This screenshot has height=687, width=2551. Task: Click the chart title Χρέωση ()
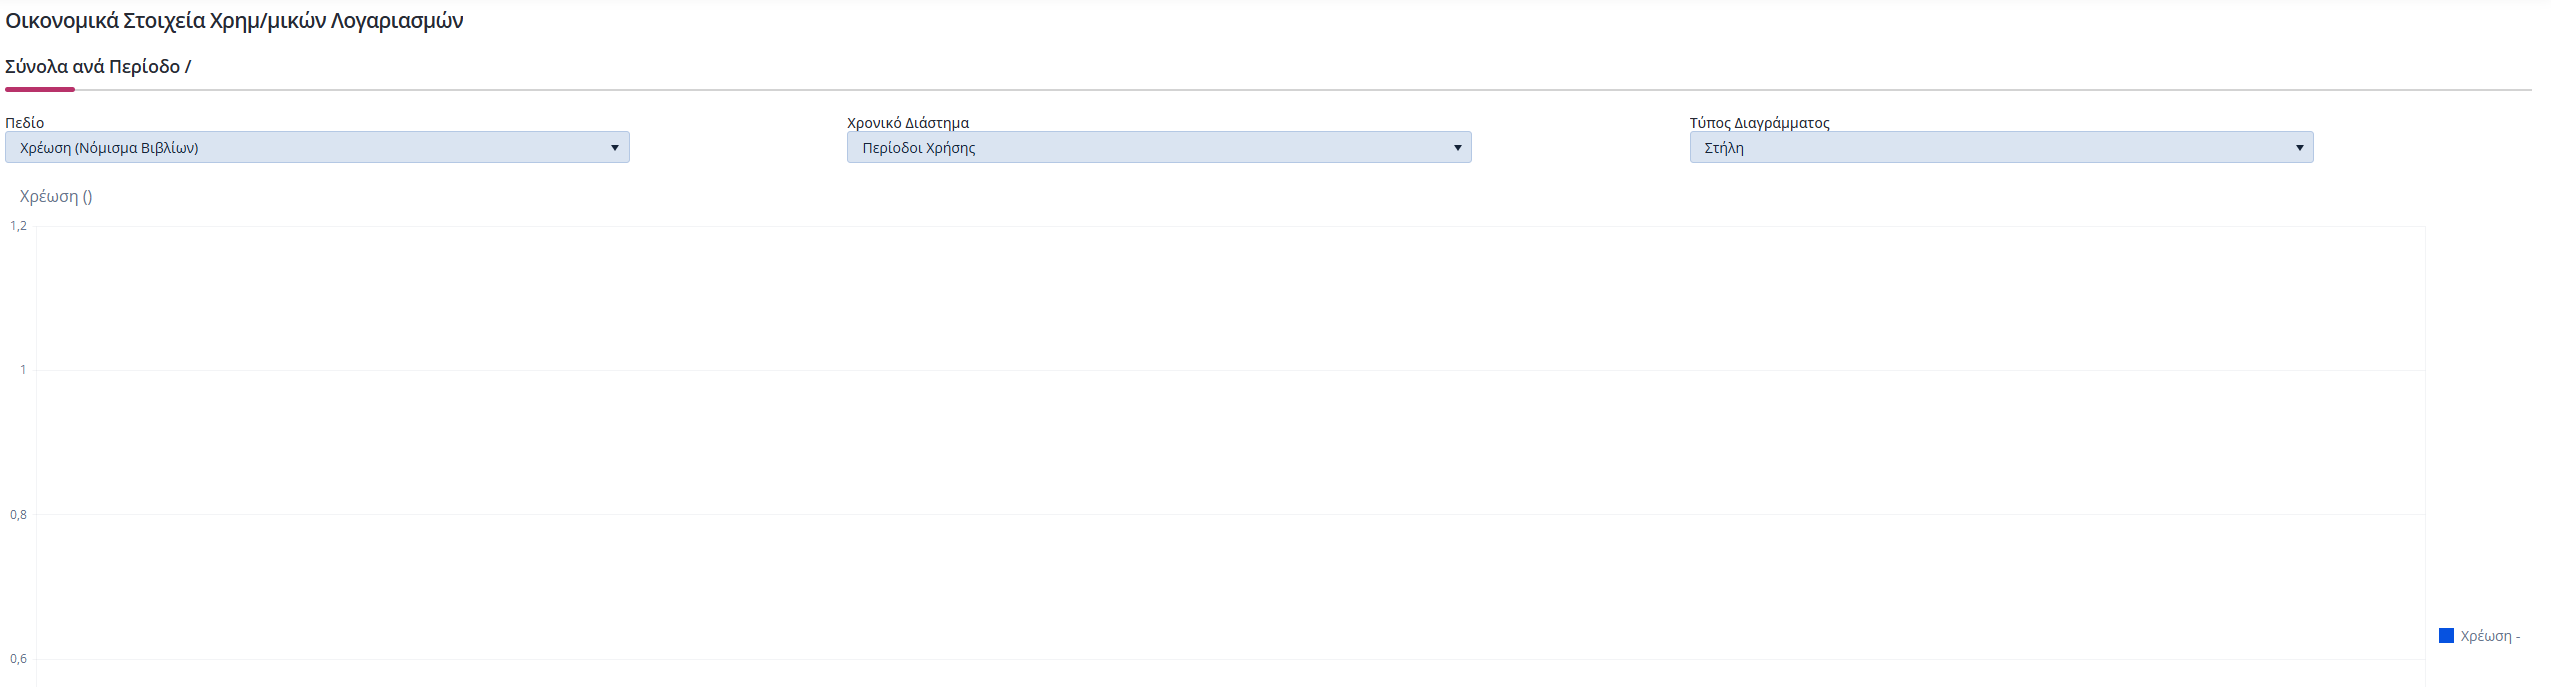coord(56,196)
